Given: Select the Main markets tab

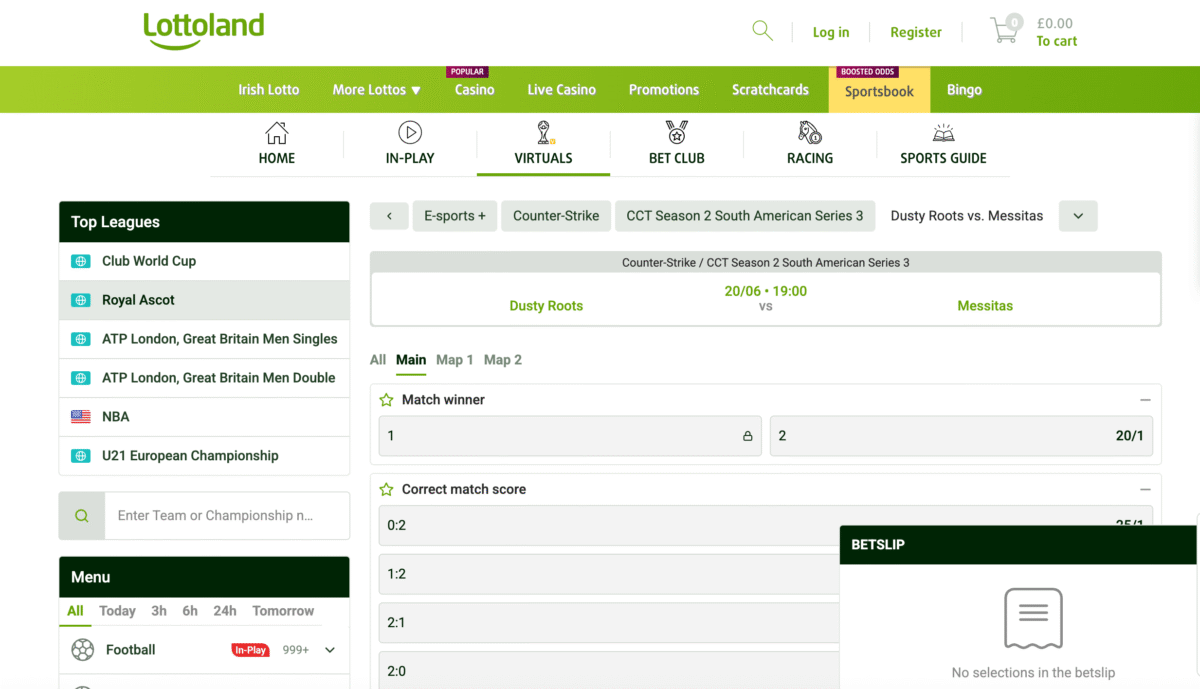Looking at the screenshot, I should [411, 360].
